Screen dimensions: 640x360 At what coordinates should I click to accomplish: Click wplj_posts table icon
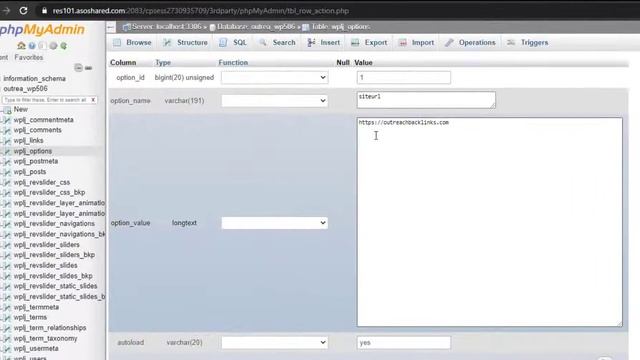click(x=7, y=172)
